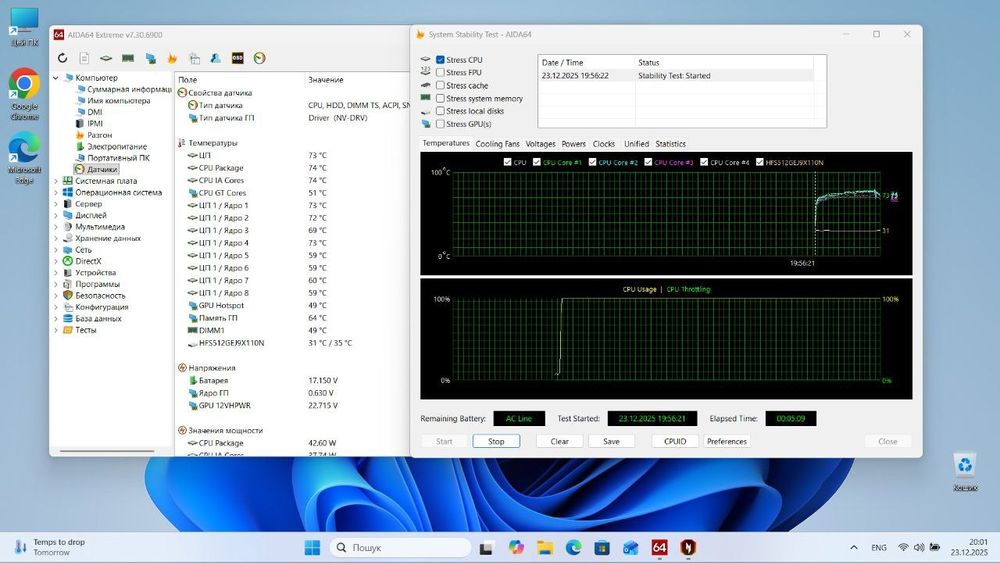Click the Clear button
This screenshot has width=1000, height=563.
tap(559, 441)
